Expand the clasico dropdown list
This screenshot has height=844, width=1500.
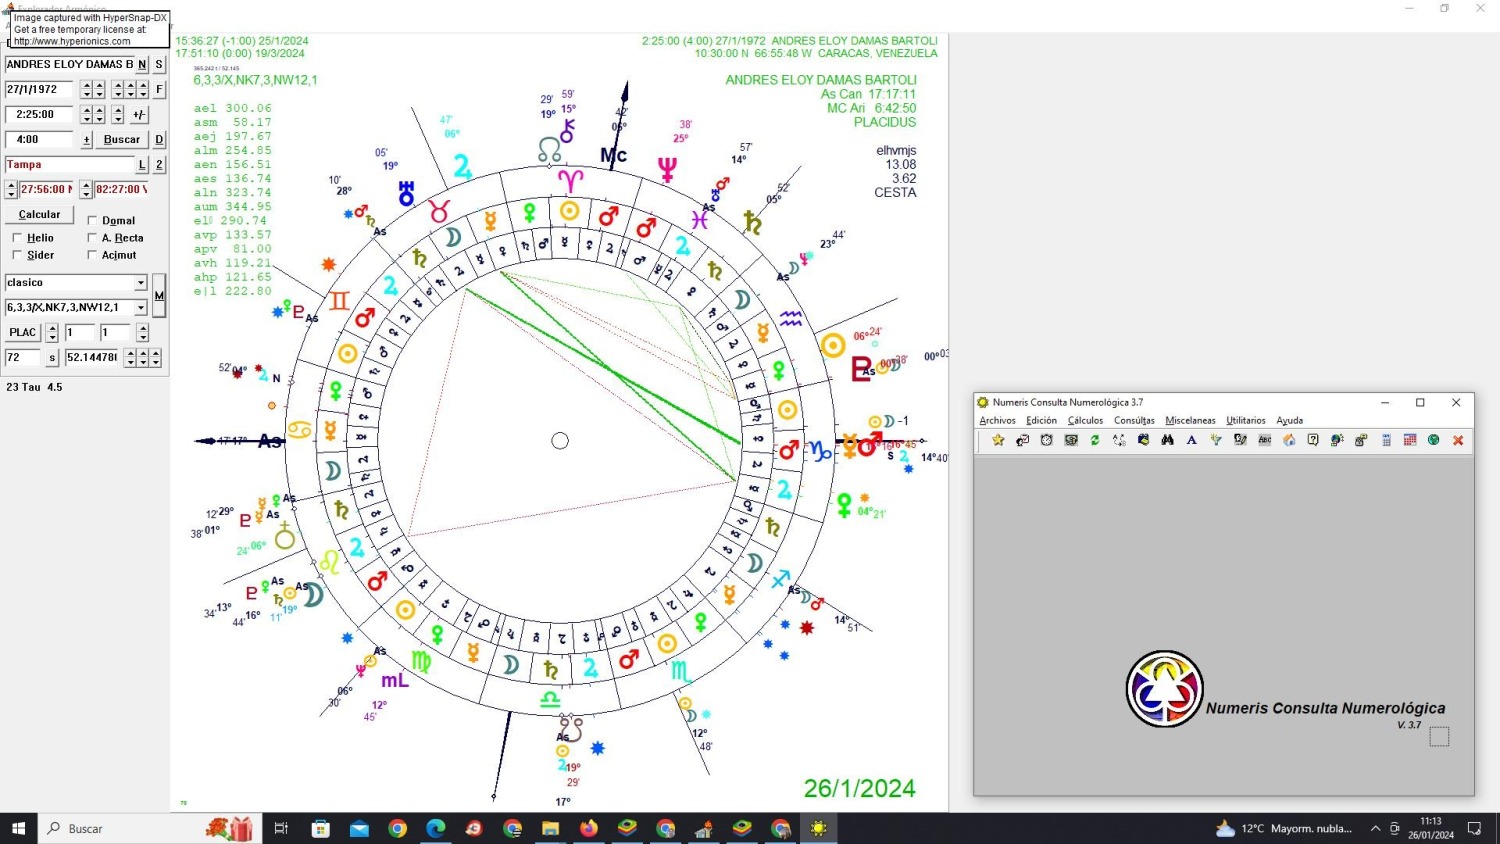point(141,283)
